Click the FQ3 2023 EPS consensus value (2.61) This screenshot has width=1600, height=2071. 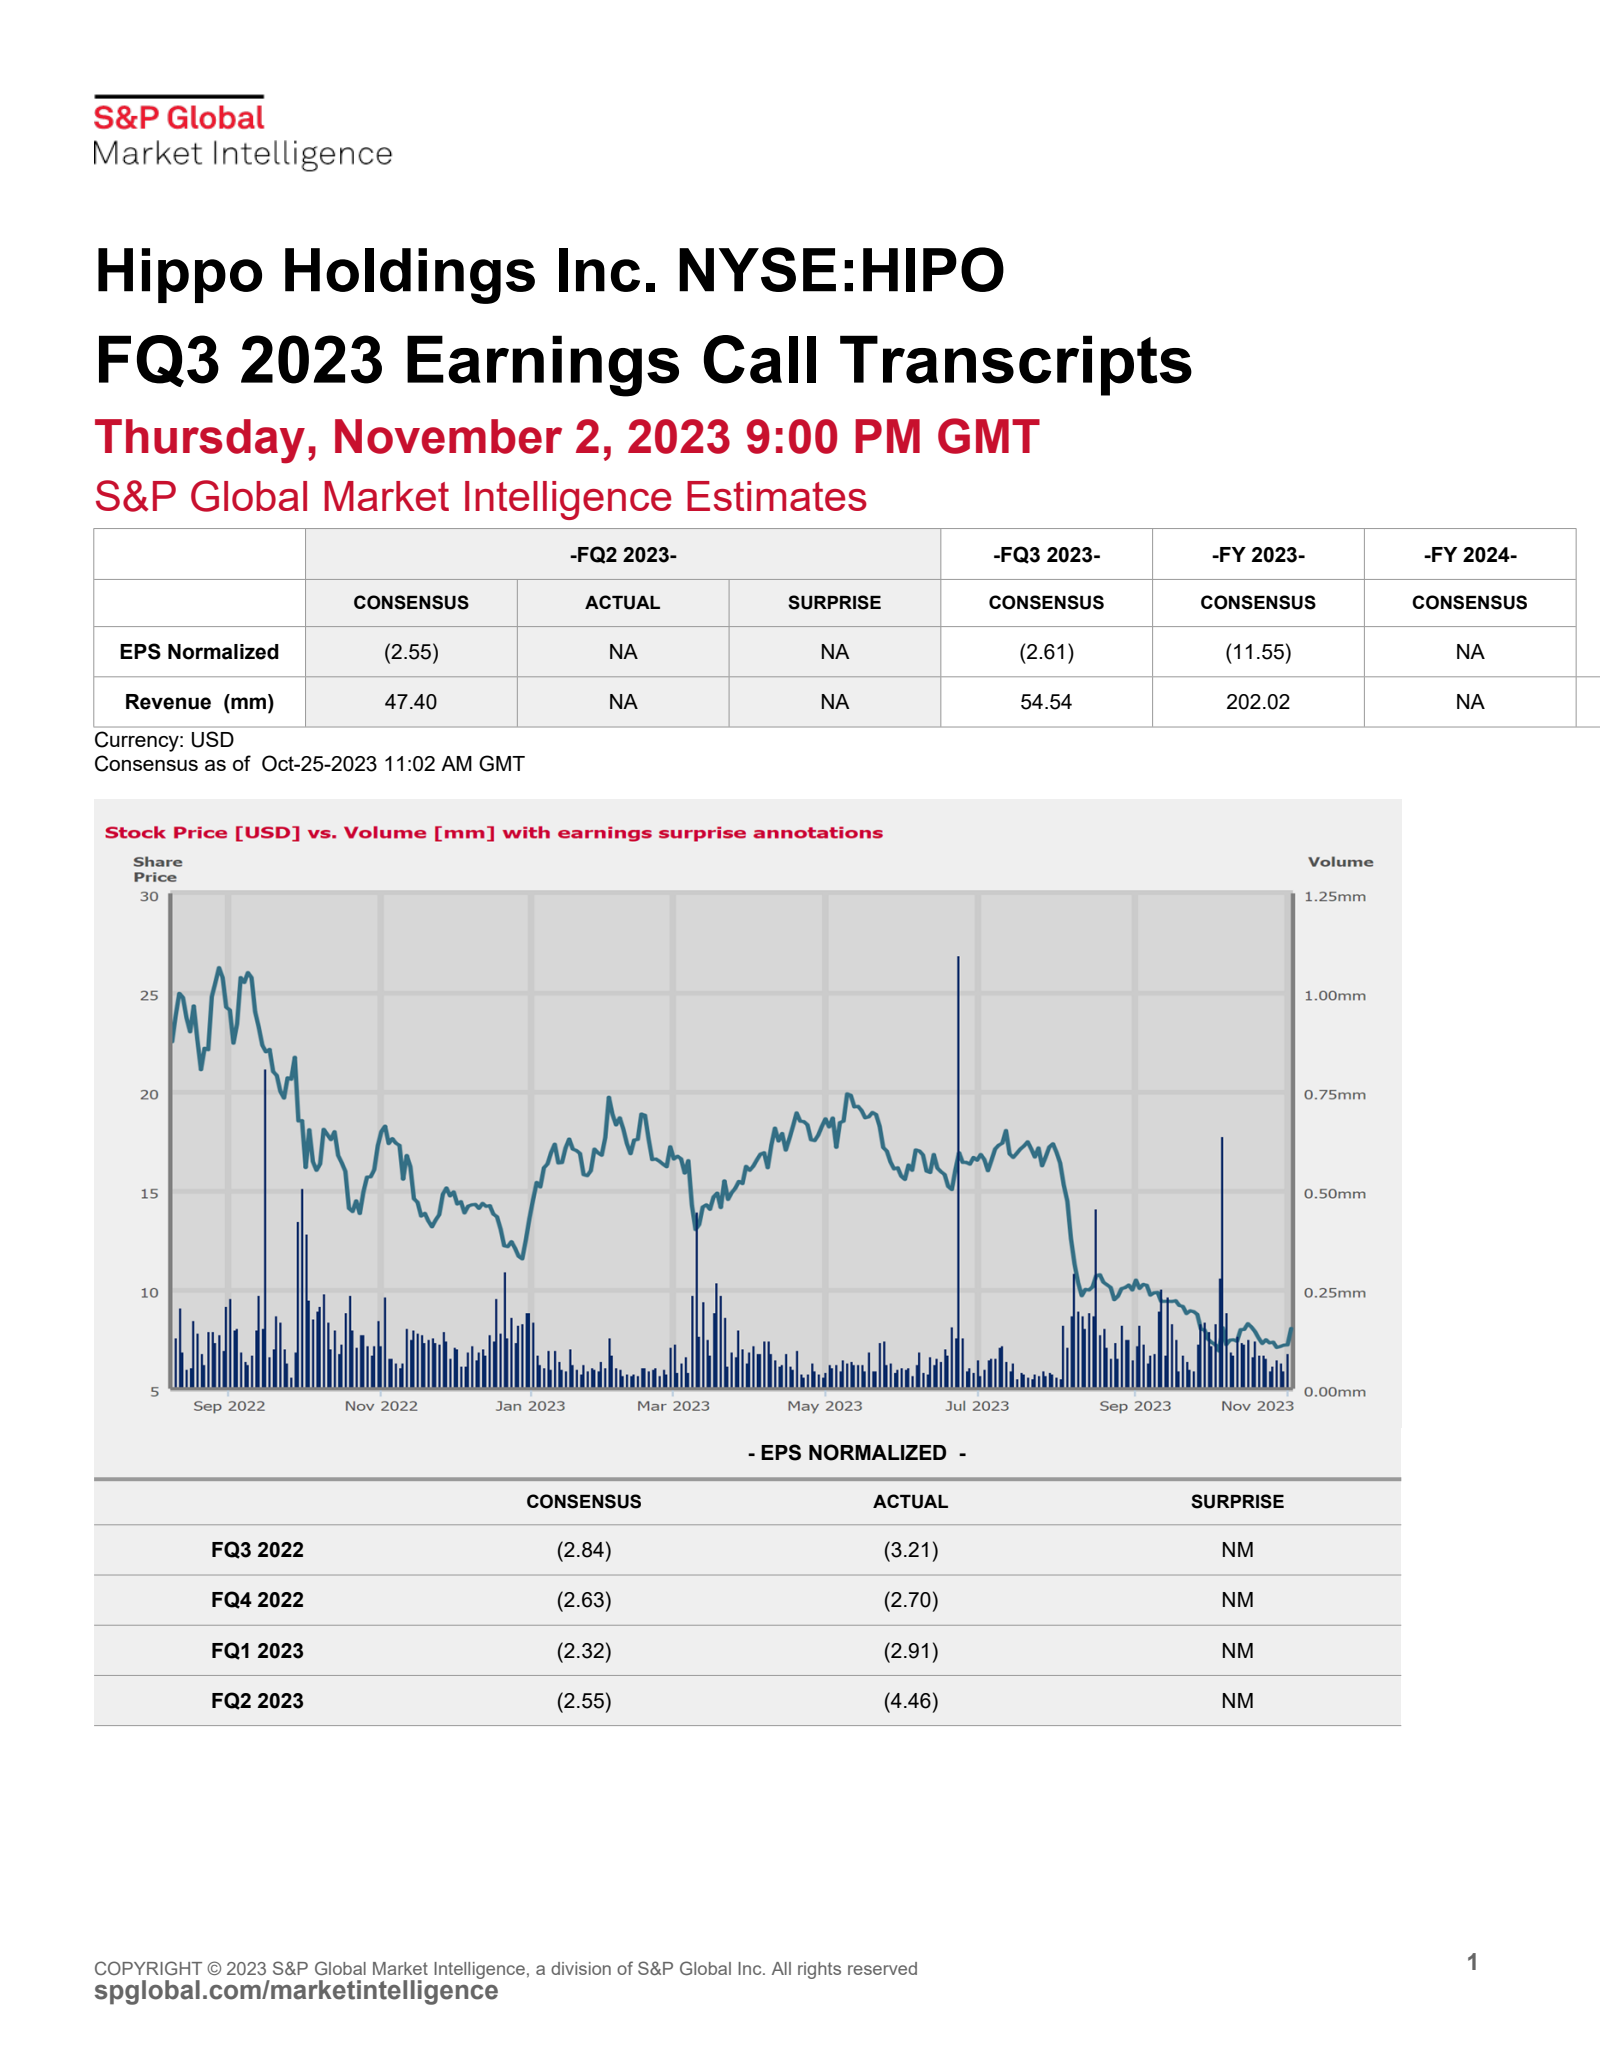tap(1046, 652)
